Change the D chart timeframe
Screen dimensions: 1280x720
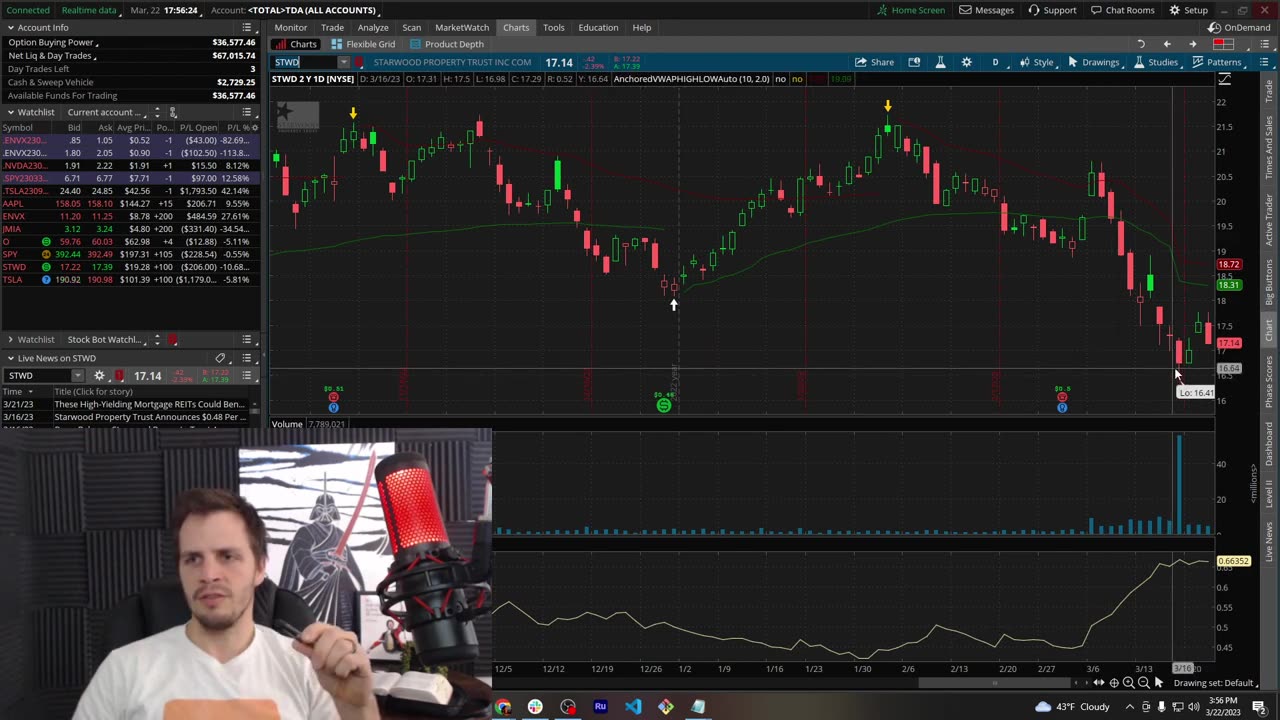[x=995, y=62]
